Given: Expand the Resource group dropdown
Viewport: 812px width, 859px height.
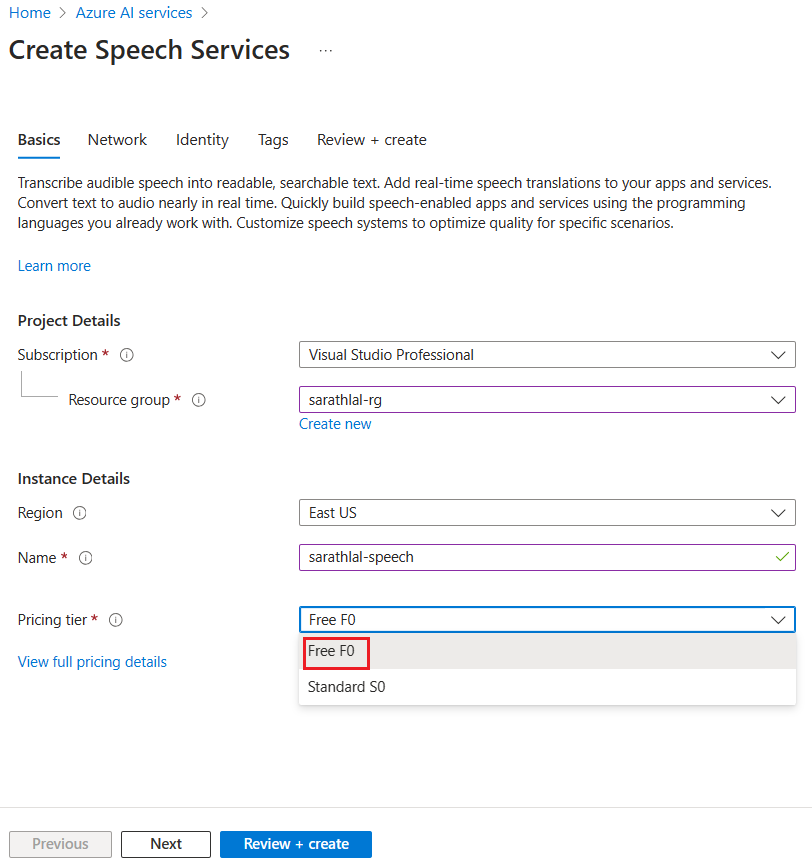Looking at the screenshot, I should 779,399.
